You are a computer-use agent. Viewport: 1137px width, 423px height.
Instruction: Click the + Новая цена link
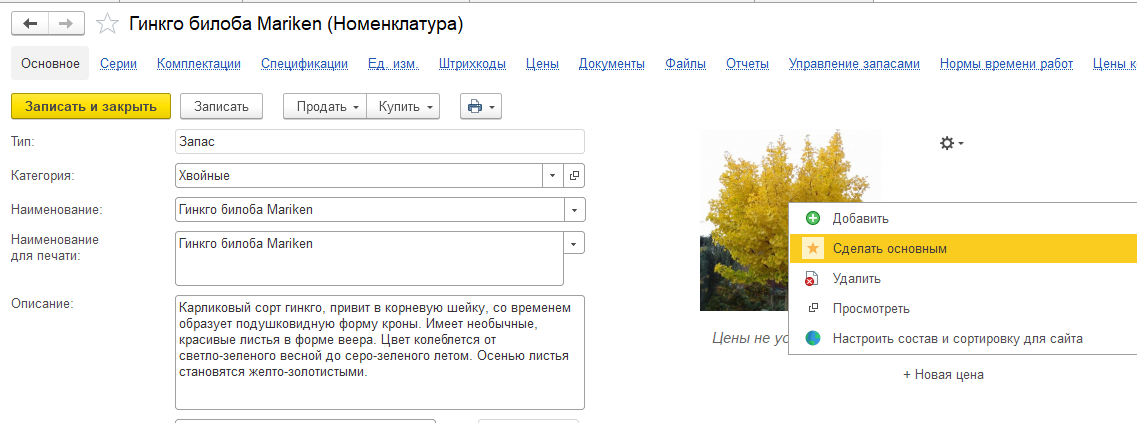[x=943, y=375]
